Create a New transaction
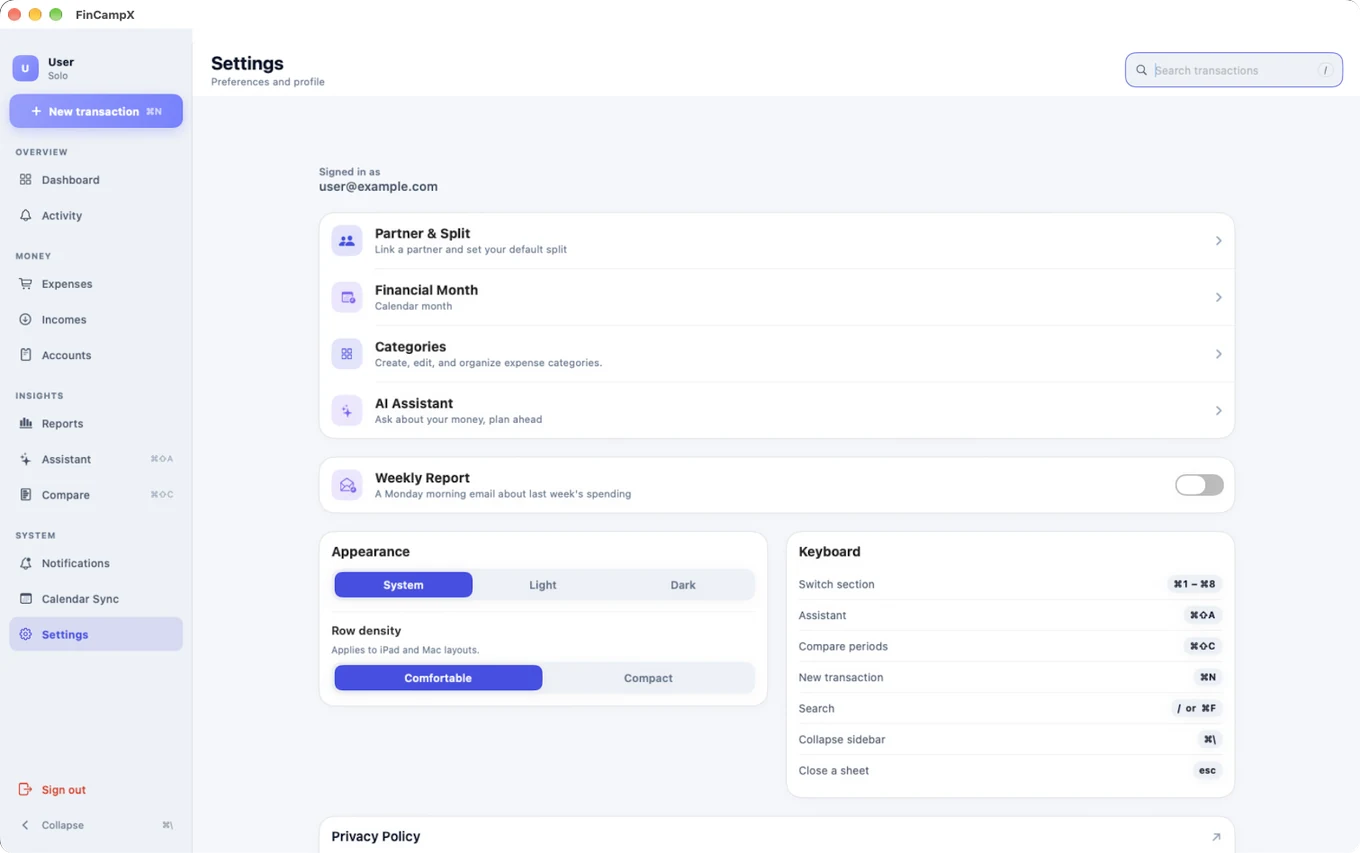1360x853 pixels. [x=96, y=111]
